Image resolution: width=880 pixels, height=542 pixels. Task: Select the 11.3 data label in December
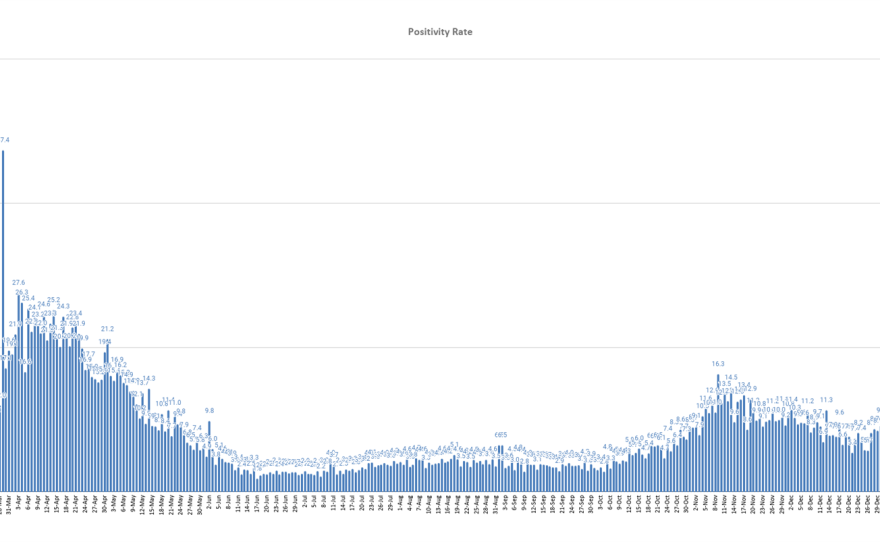826,400
